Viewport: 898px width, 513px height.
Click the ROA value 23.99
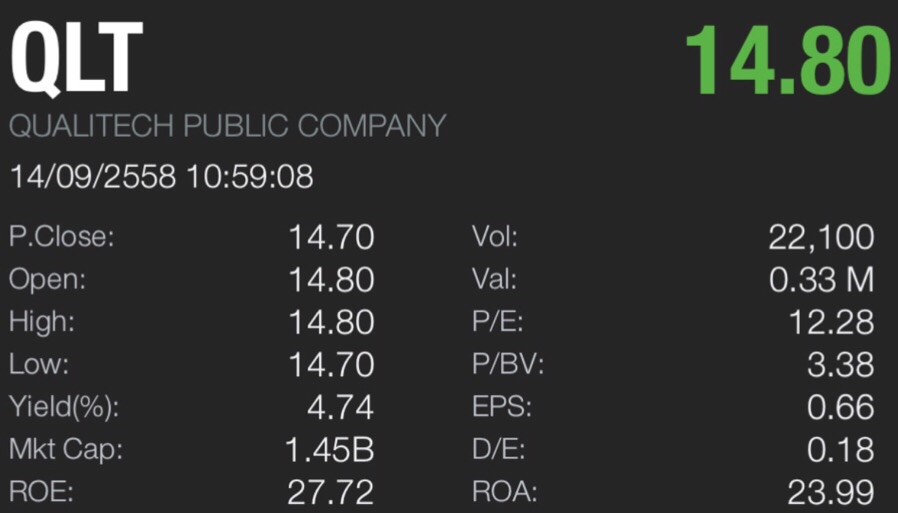(x=831, y=492)
